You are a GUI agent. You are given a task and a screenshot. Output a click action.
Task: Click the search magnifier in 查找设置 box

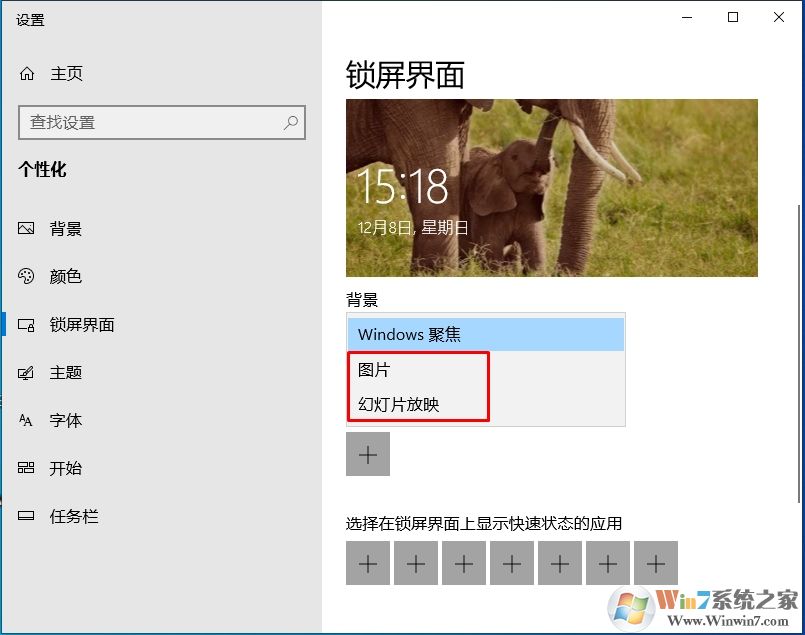point(289,122)
